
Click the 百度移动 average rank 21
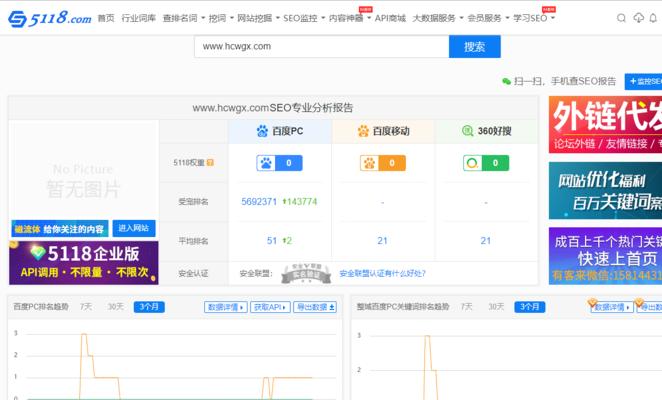[x=383, y=241]
